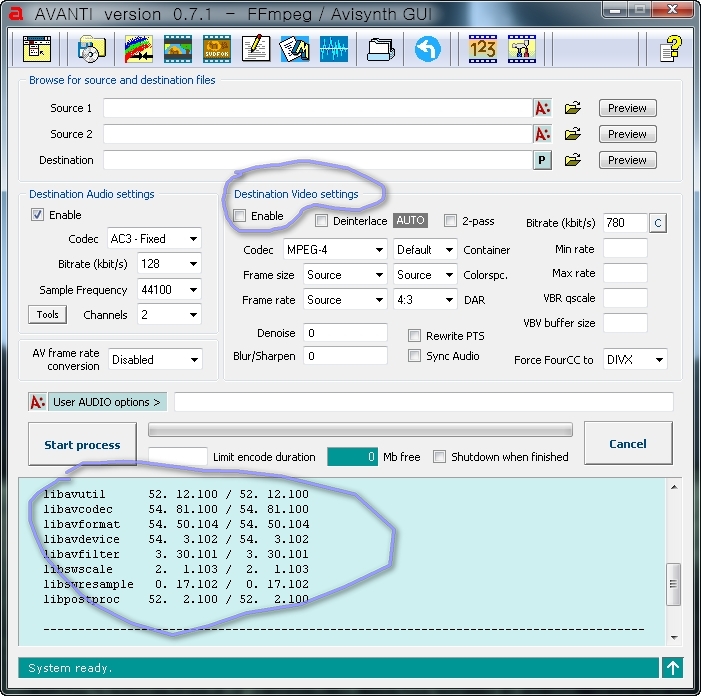Click the blue script editor icon
Viewport: 701px width, 696px height.
pos(295,49)
